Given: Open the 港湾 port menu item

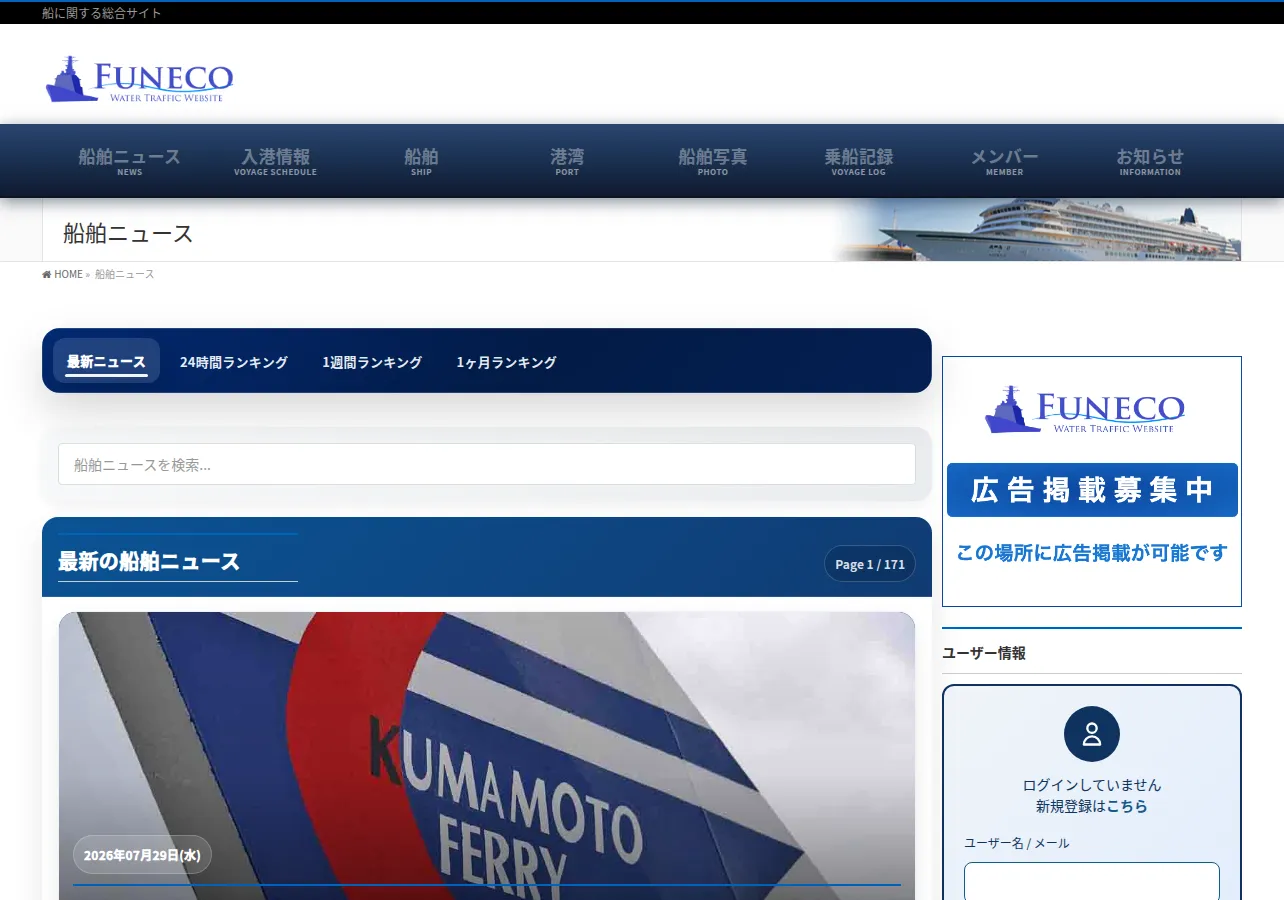Looking at the screenshot, I should pos(567,161).
